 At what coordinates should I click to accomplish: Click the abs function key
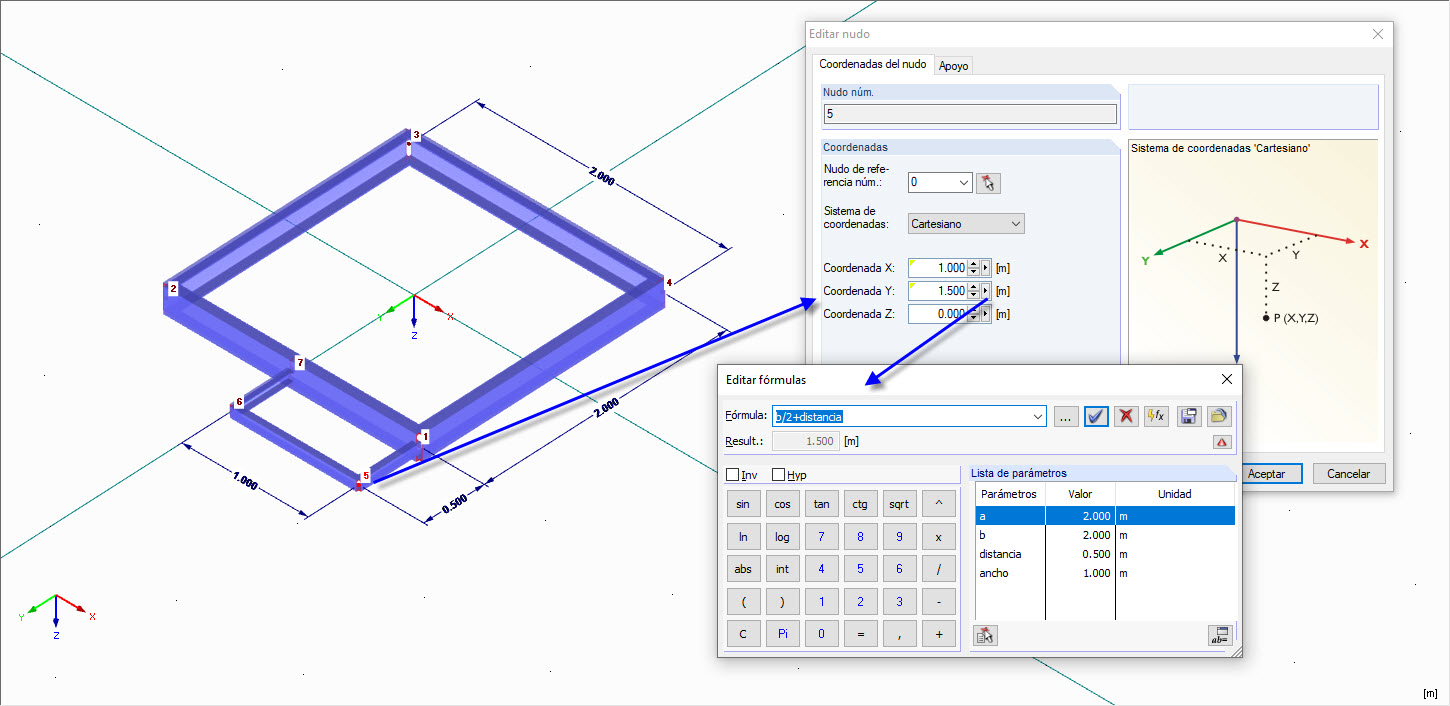pos(743,569)
